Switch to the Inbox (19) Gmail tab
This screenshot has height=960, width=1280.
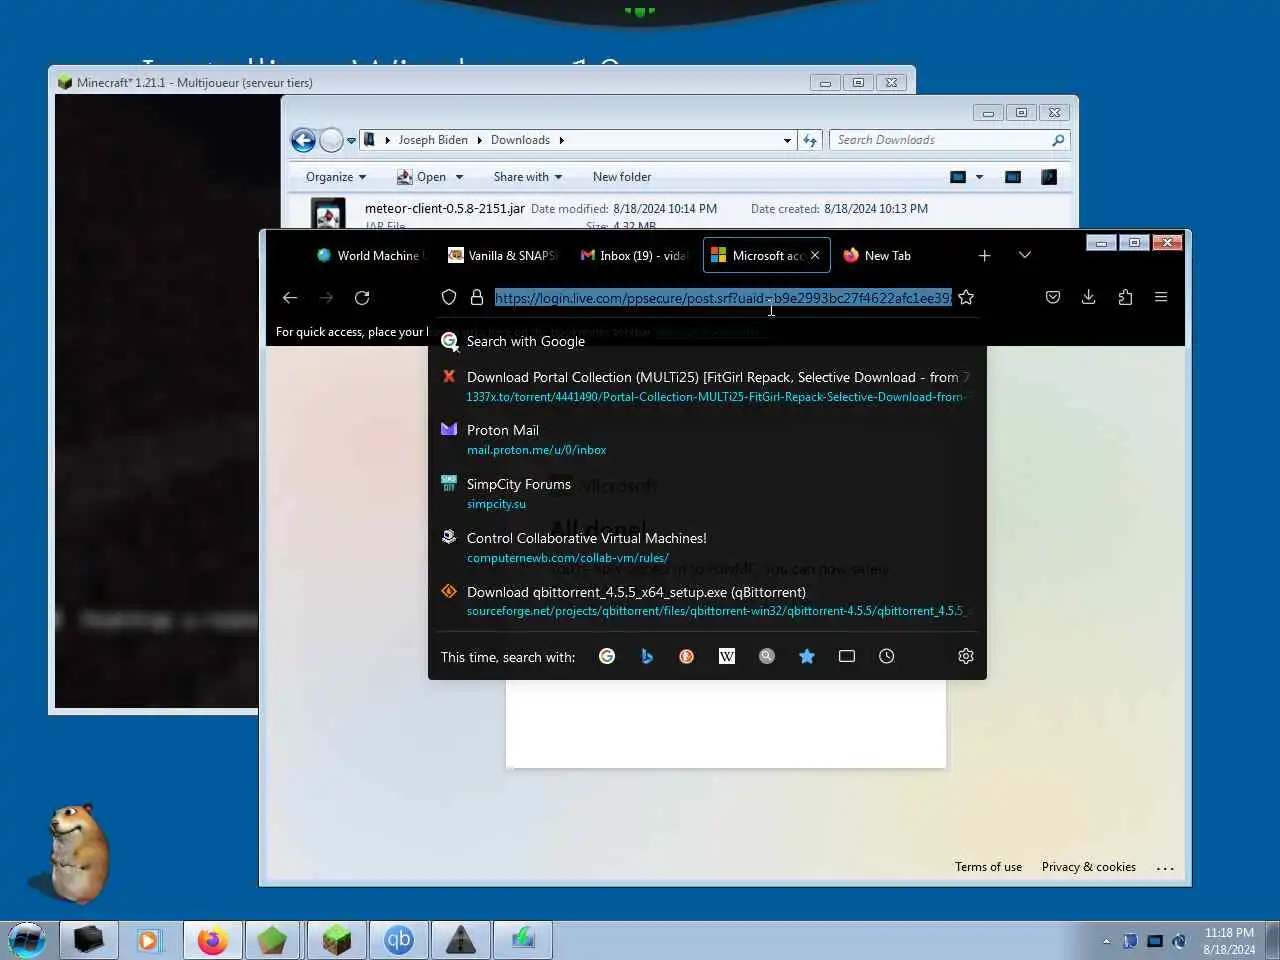tap(634, 256)
